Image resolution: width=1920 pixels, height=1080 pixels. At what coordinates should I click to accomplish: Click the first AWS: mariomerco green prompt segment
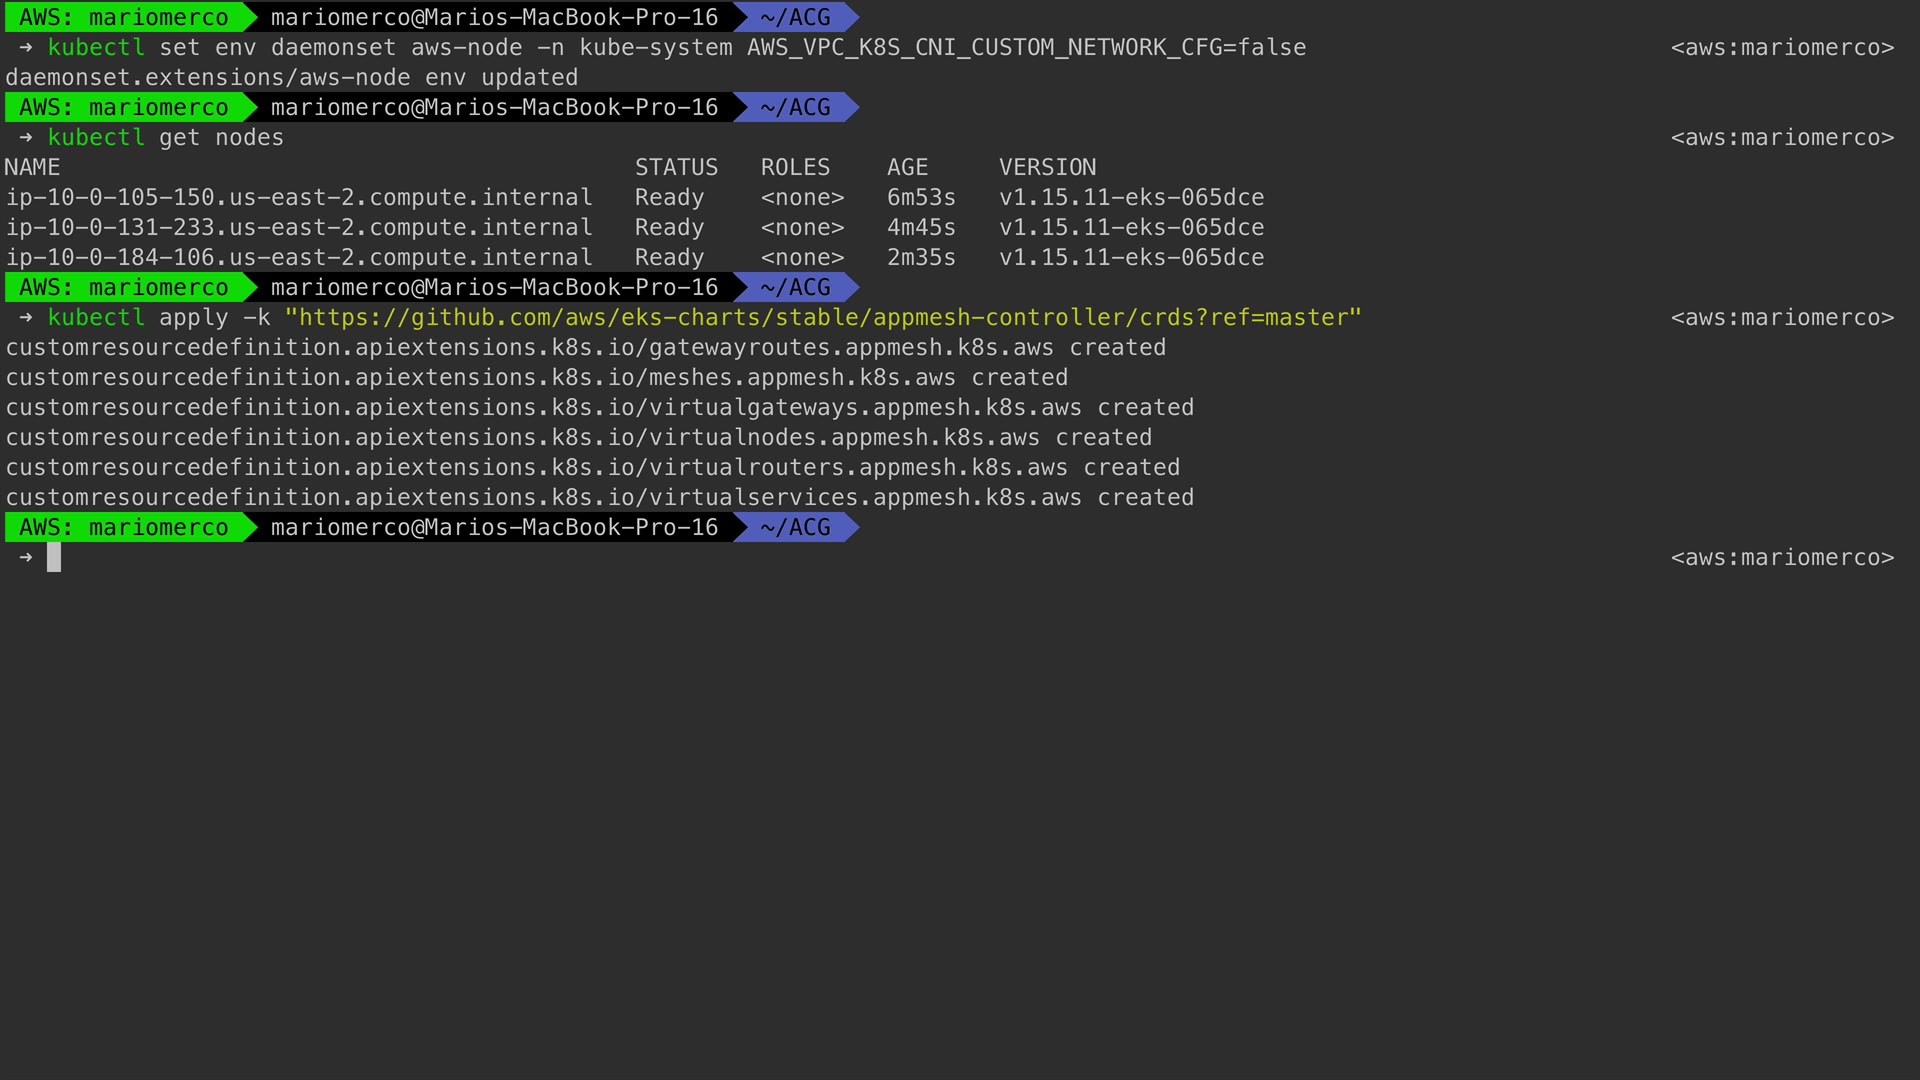[123, 18]
